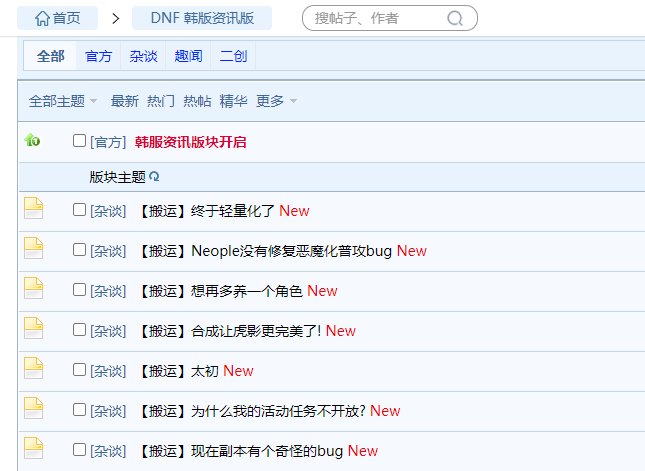Filter by 热门 threads

pyautogui.click(x=161, y=101)
